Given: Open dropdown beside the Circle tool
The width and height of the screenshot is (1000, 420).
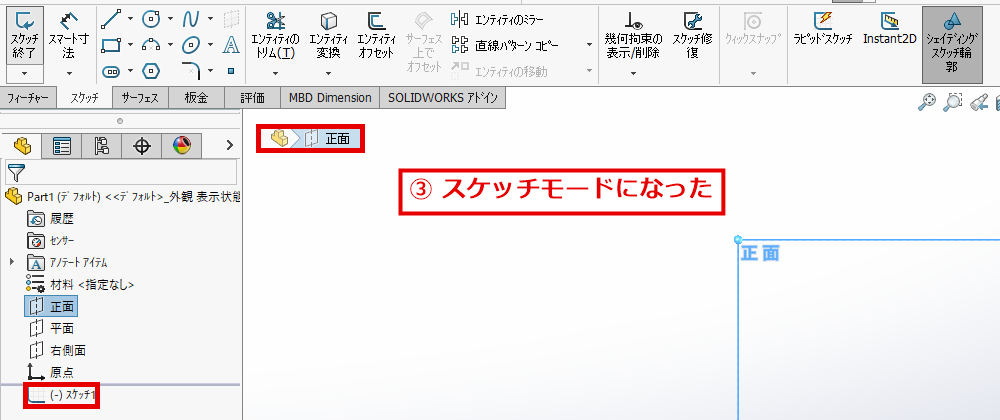Looking at the screenshot, I should tap(171, 19).
